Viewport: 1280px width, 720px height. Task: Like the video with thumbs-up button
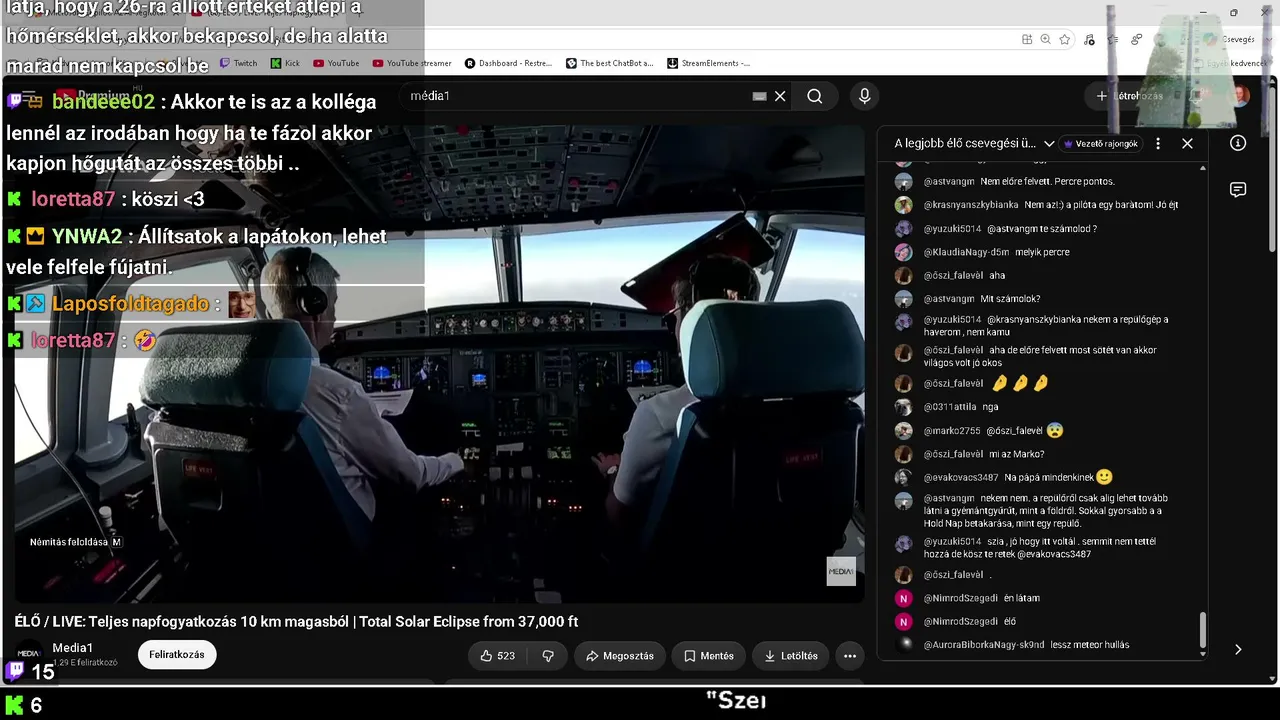498,656
